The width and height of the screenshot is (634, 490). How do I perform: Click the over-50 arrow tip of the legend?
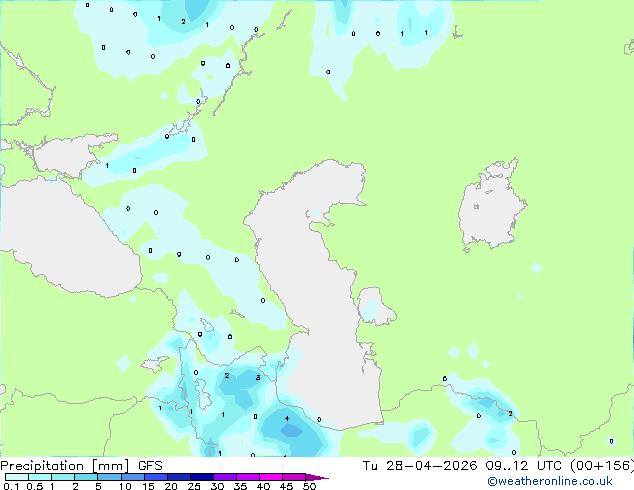[317, 477]
